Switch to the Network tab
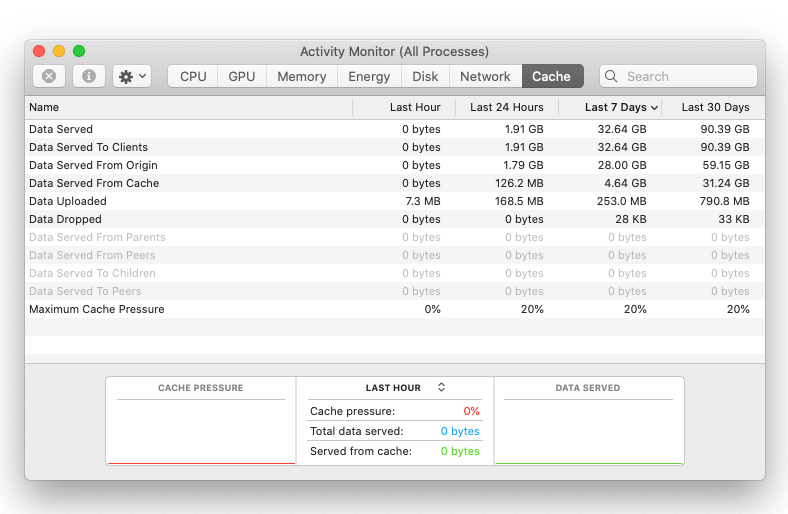 [x=485, y=76]
